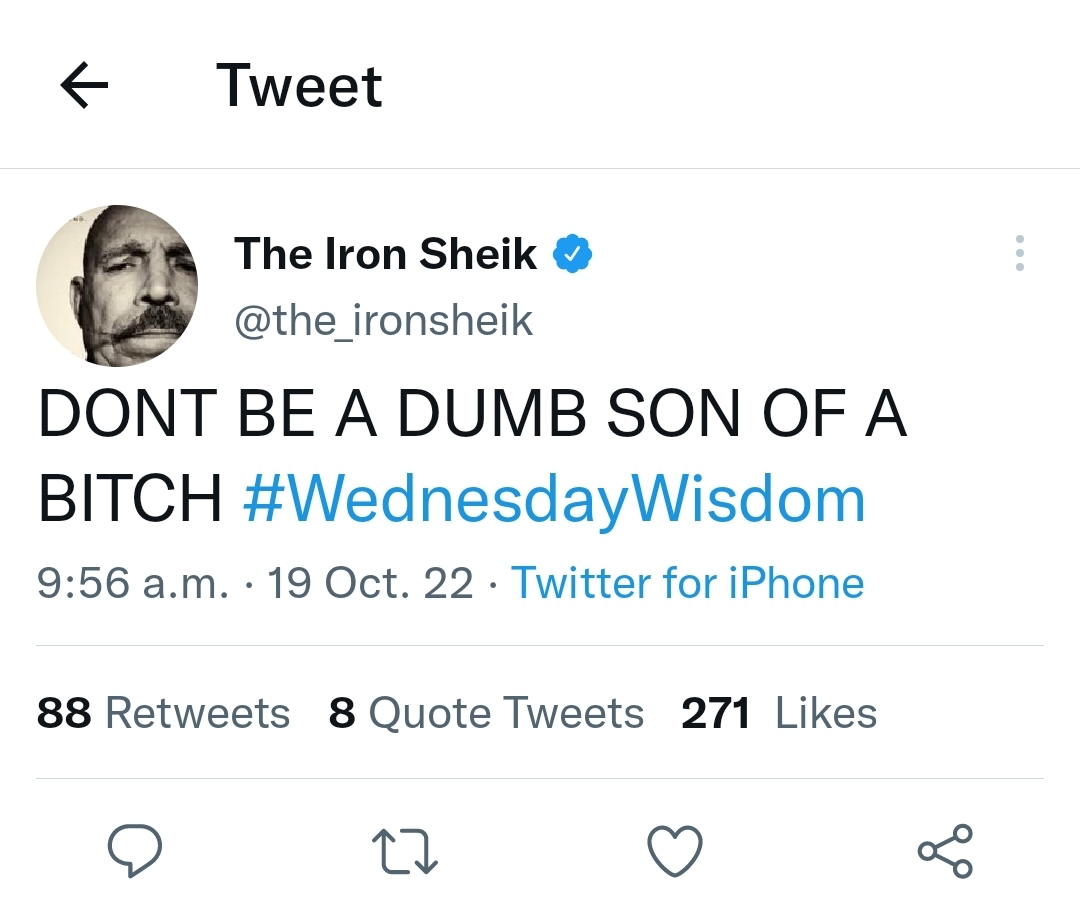Go back using the left arrow
This screenshot has width=1080, height=918.
tap(84, 86)
